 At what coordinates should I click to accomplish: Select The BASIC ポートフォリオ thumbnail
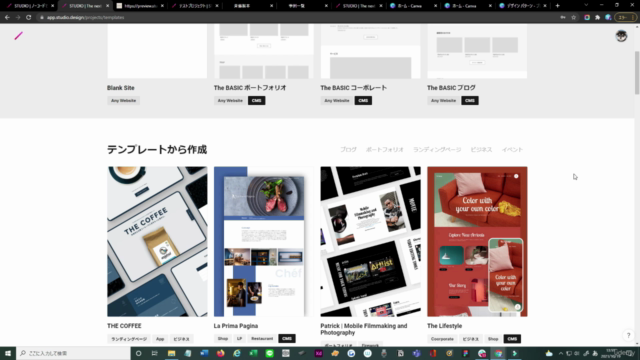tap(264, 51)
